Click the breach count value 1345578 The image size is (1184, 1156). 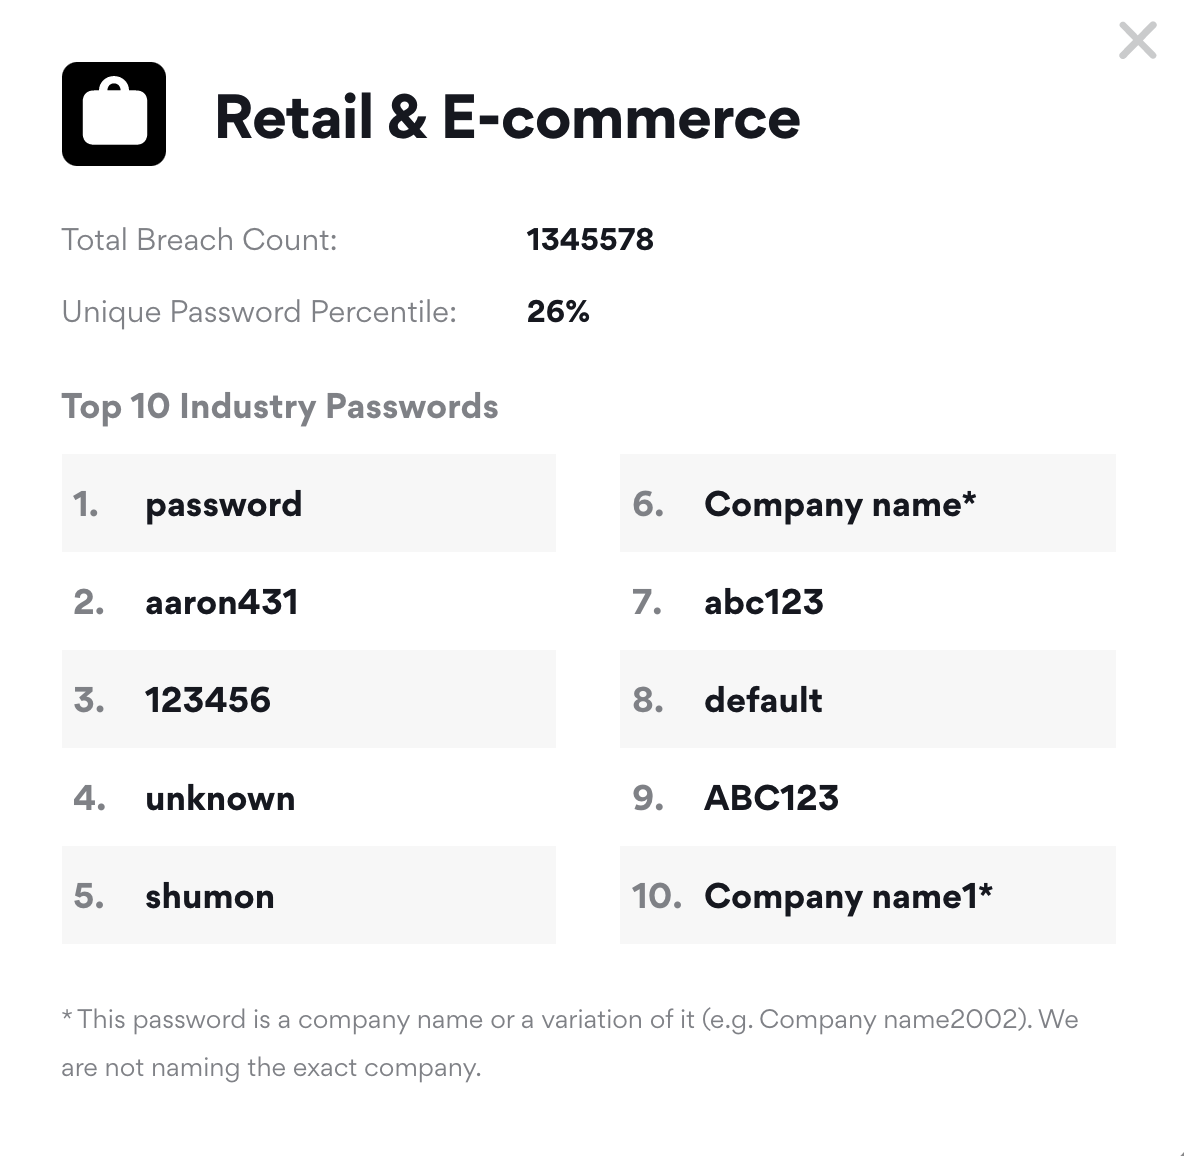pyautogui.click(x=590, y=240)
